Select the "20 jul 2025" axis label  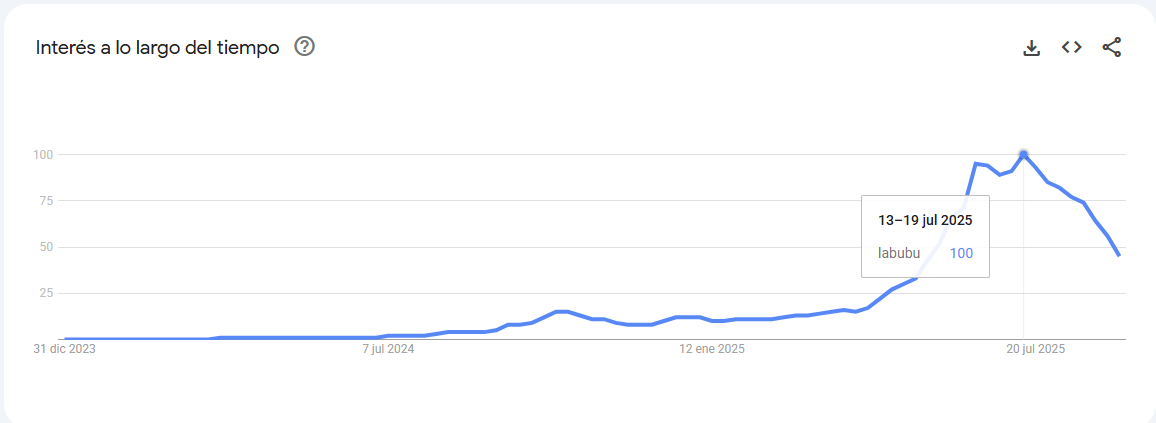coord(1035,349)
